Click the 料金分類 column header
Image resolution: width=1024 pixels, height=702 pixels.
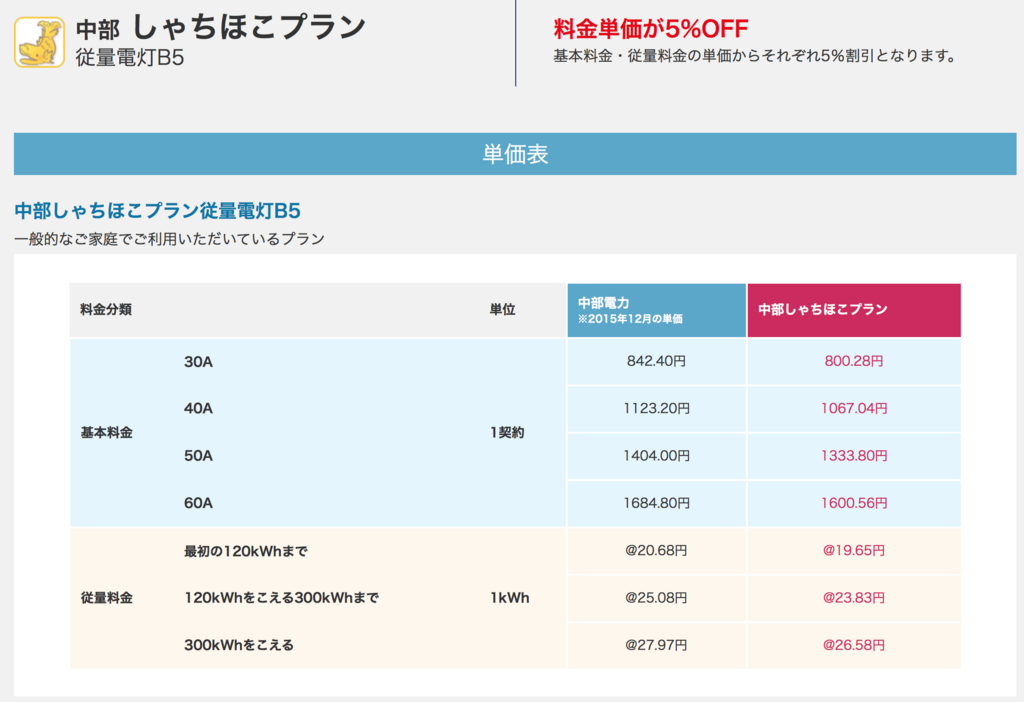(x=106, y=310)
